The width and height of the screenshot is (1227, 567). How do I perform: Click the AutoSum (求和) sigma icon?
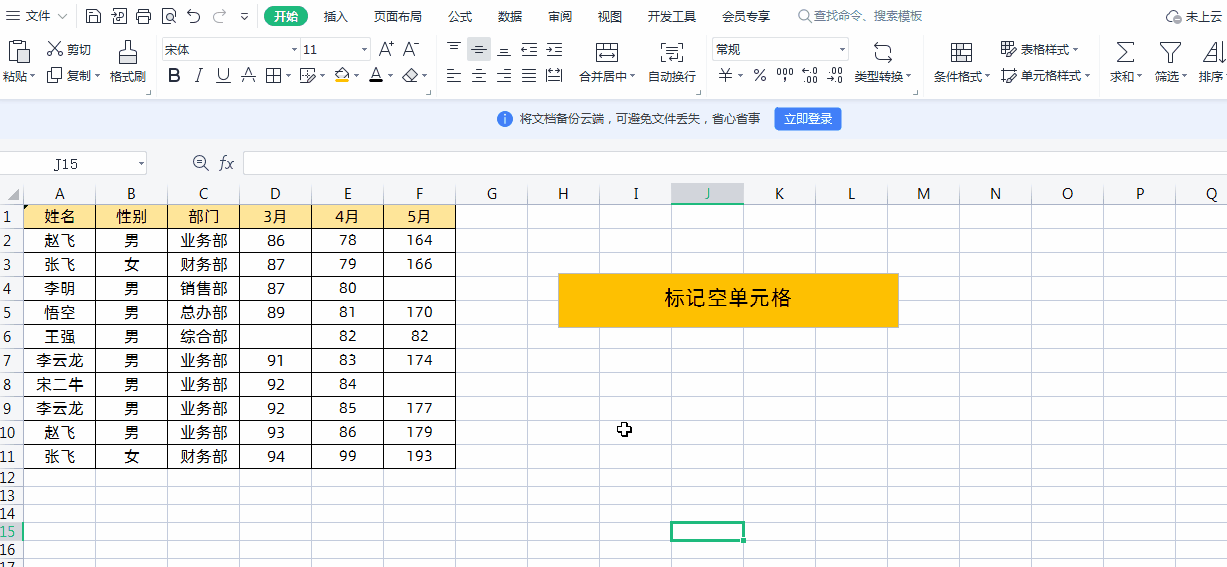click(1125, 52)
